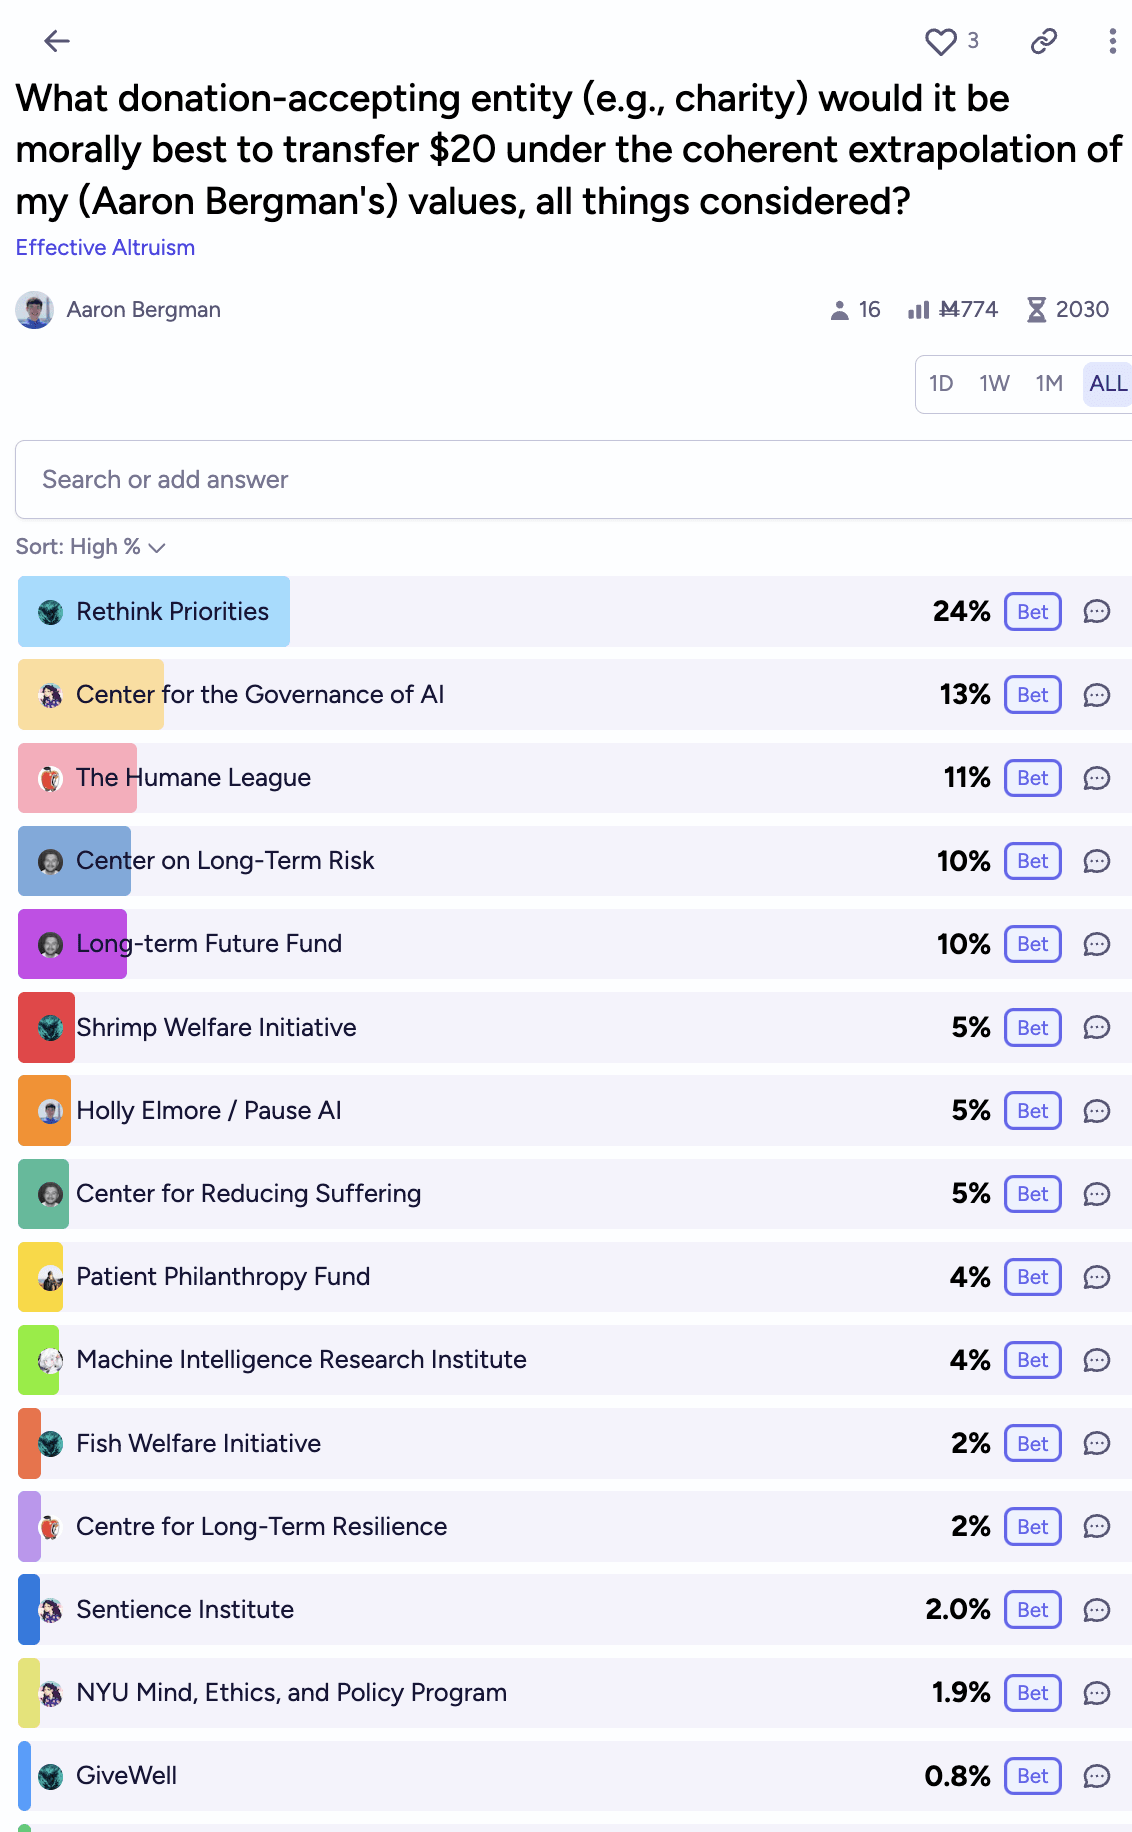The width and height of the screenshot is (1132, 1832).
Task: Open Aaron Bergman's profile name link
Action: click(144, 310)
